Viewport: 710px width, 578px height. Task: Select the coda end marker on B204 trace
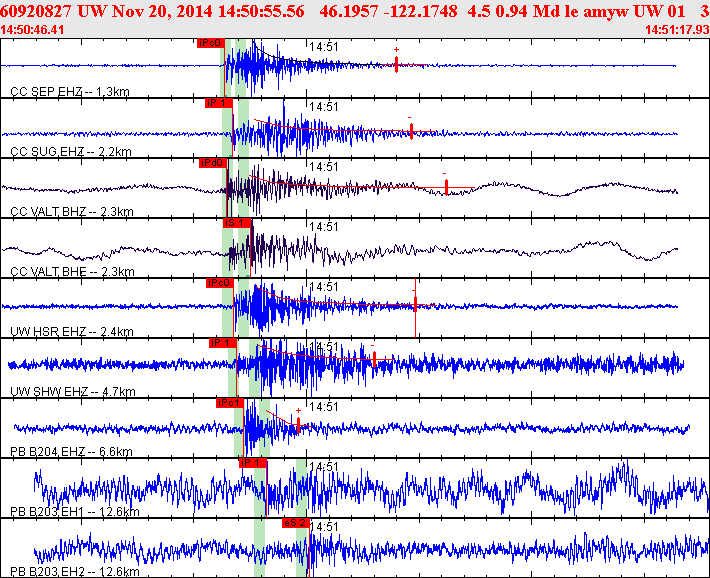pos(298,425)
